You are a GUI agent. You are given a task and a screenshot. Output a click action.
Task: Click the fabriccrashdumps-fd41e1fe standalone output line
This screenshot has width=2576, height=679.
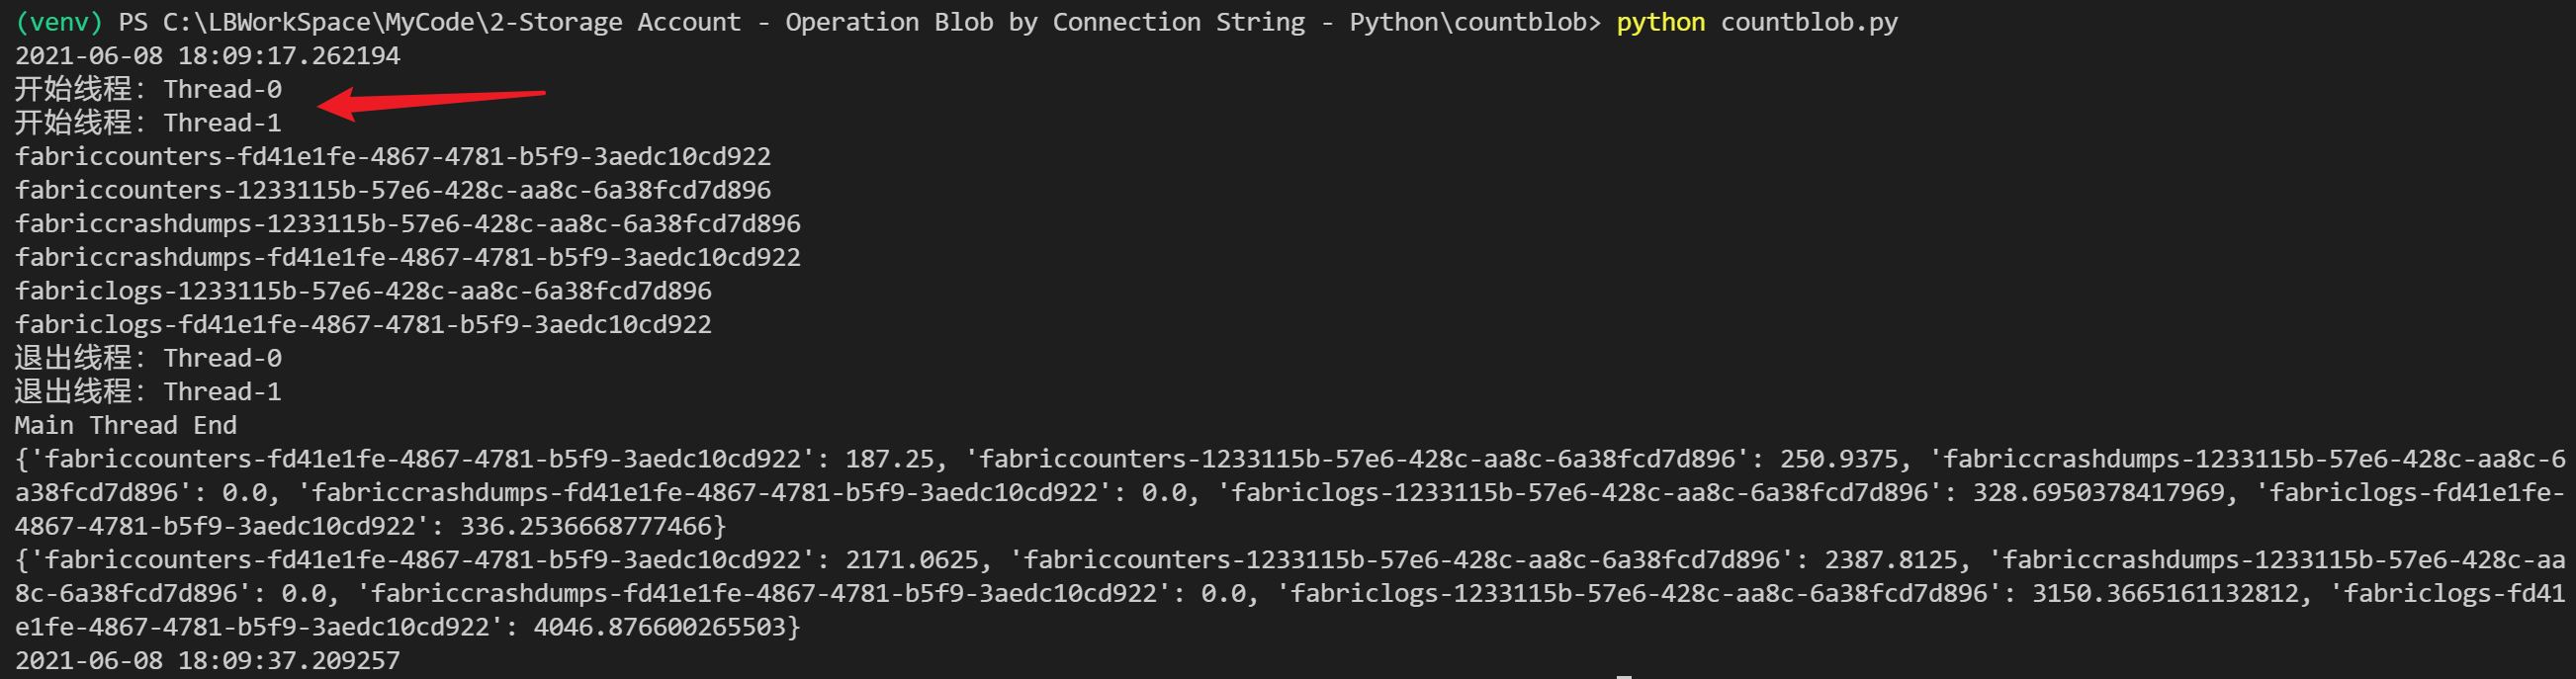click(408, 258)
